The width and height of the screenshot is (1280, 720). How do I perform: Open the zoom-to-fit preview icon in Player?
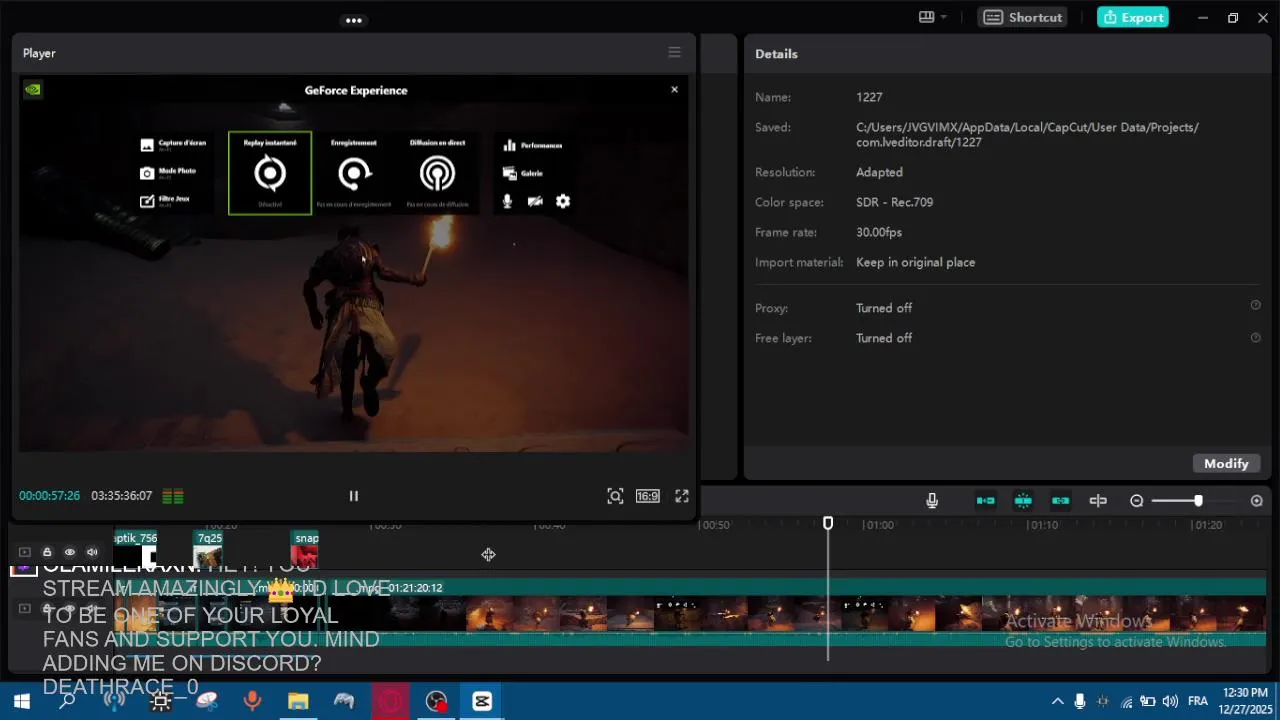tap(615, 496)
